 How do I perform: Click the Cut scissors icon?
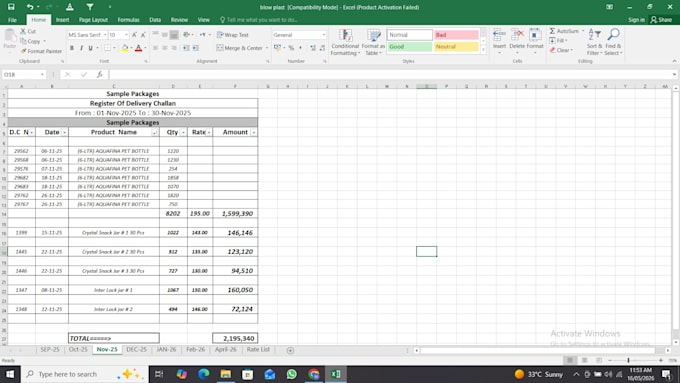coord(23,31)
